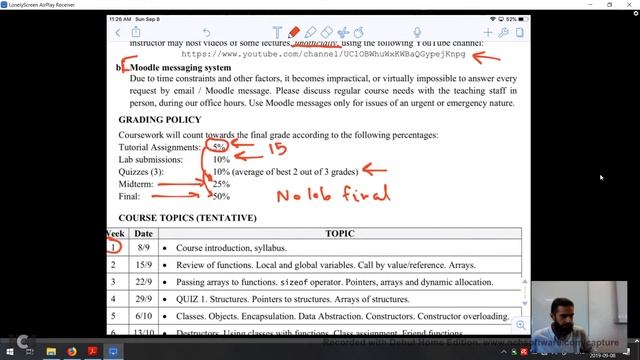Click the 'TOPIC' column header
The image size is (640, 360).
pos(340,233)
